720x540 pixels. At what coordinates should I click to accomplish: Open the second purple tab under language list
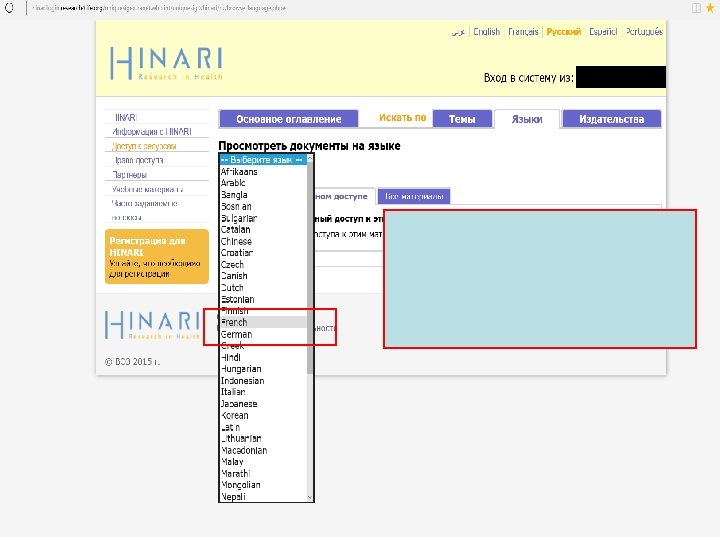pyautogui.click(x=414, y=196)
